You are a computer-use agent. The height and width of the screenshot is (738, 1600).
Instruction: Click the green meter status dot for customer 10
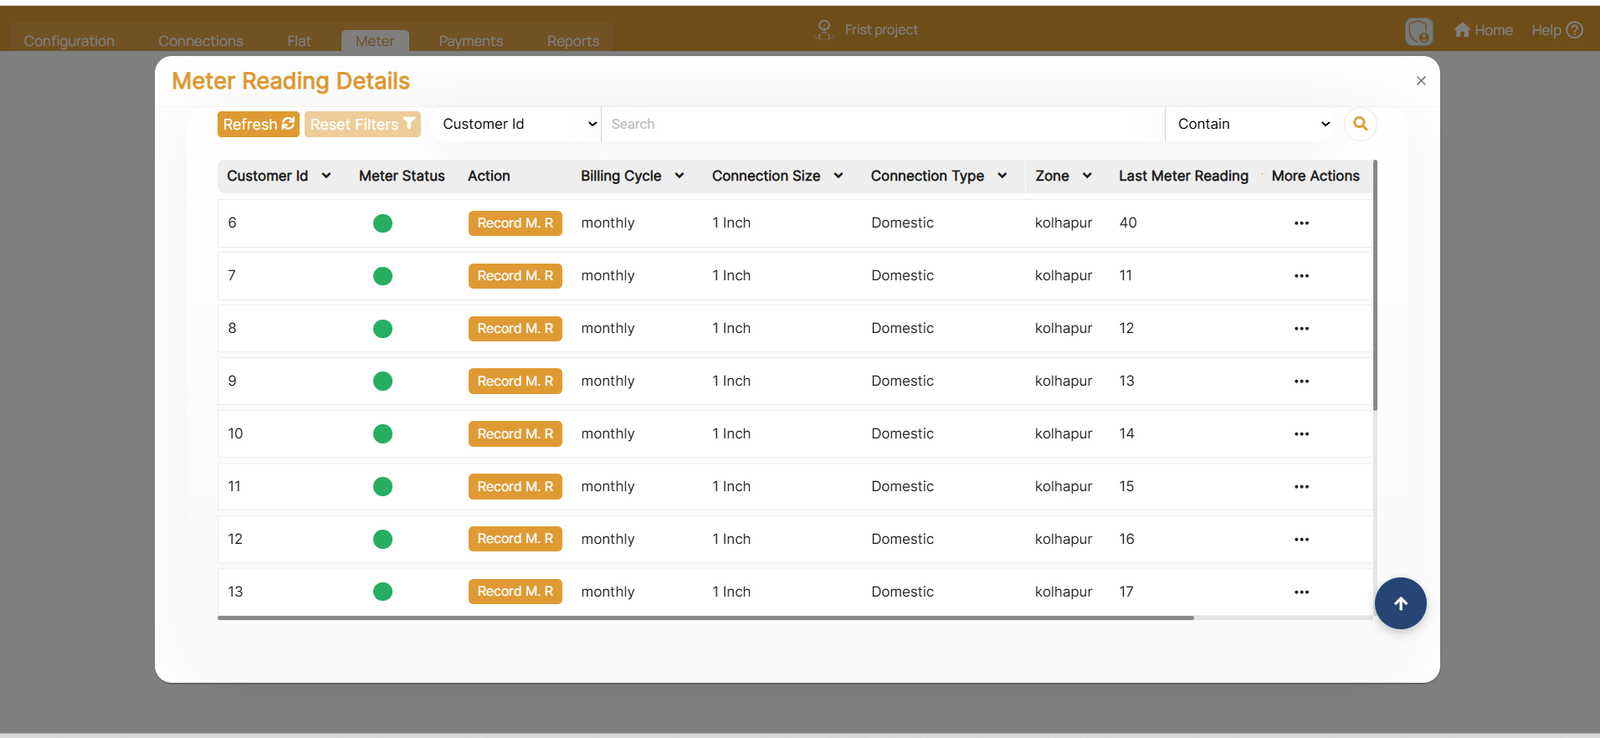(382, 434)
